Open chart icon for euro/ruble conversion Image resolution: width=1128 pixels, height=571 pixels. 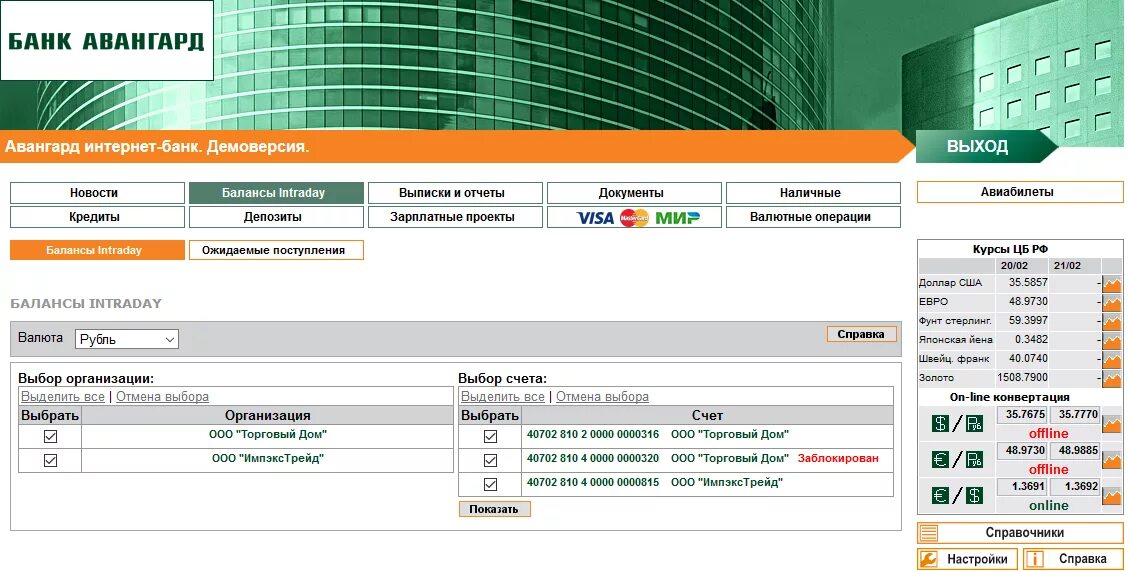coord(1111,460)
